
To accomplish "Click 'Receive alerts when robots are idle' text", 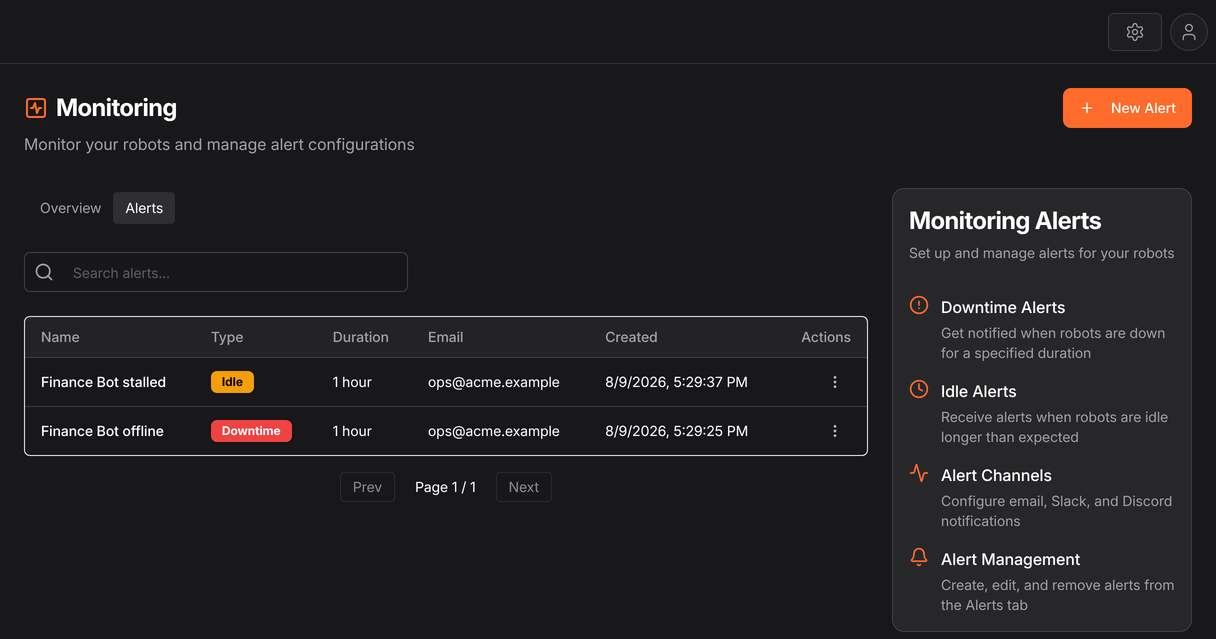I will [x=1054, y=427].
